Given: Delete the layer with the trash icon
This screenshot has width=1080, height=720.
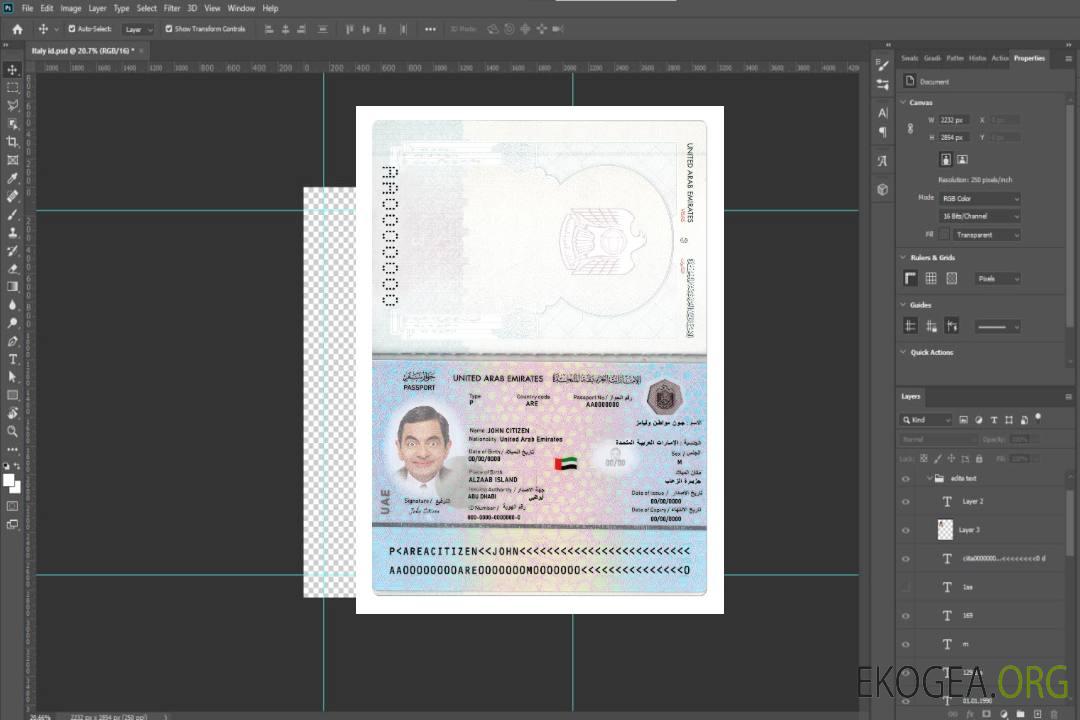Looking at the screenshot, I should pos(1054,714).
